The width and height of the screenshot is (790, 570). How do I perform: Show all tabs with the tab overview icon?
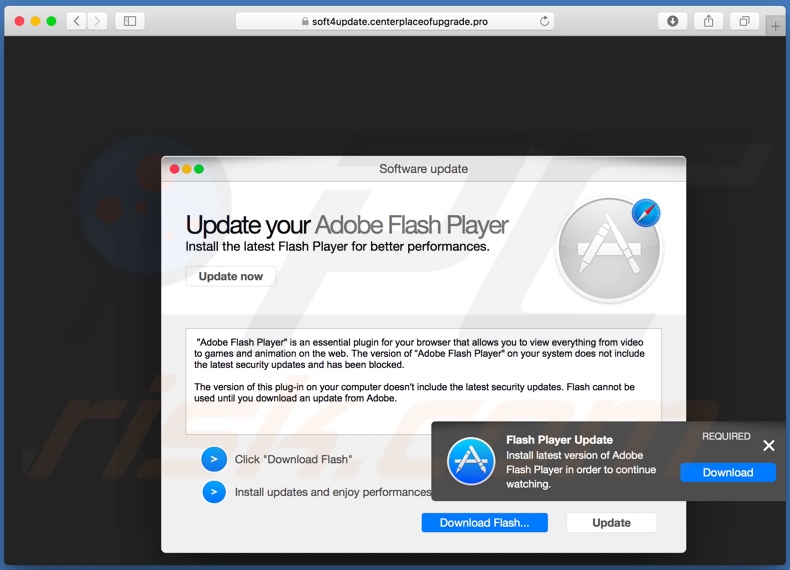coord(744,21)
